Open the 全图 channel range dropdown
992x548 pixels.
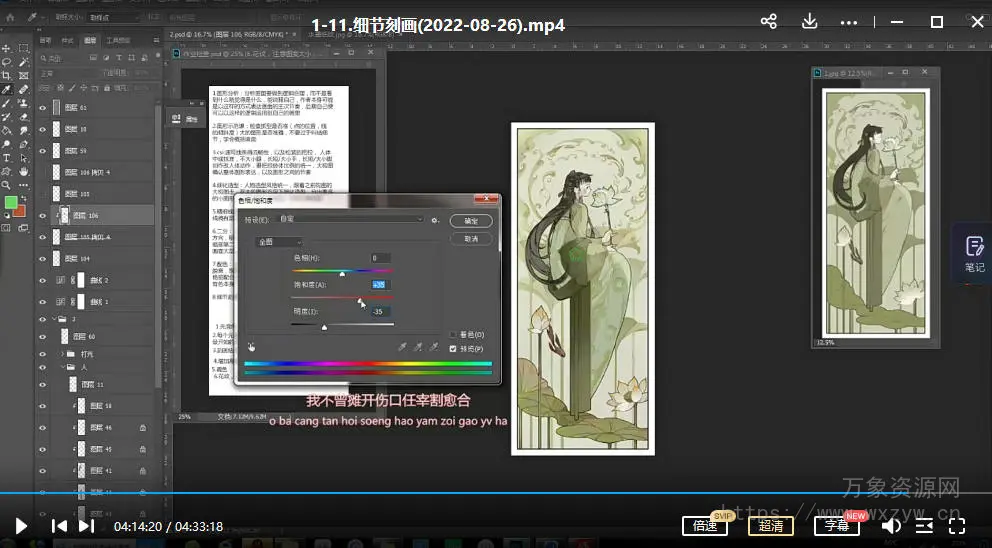(x=280, y=241)
